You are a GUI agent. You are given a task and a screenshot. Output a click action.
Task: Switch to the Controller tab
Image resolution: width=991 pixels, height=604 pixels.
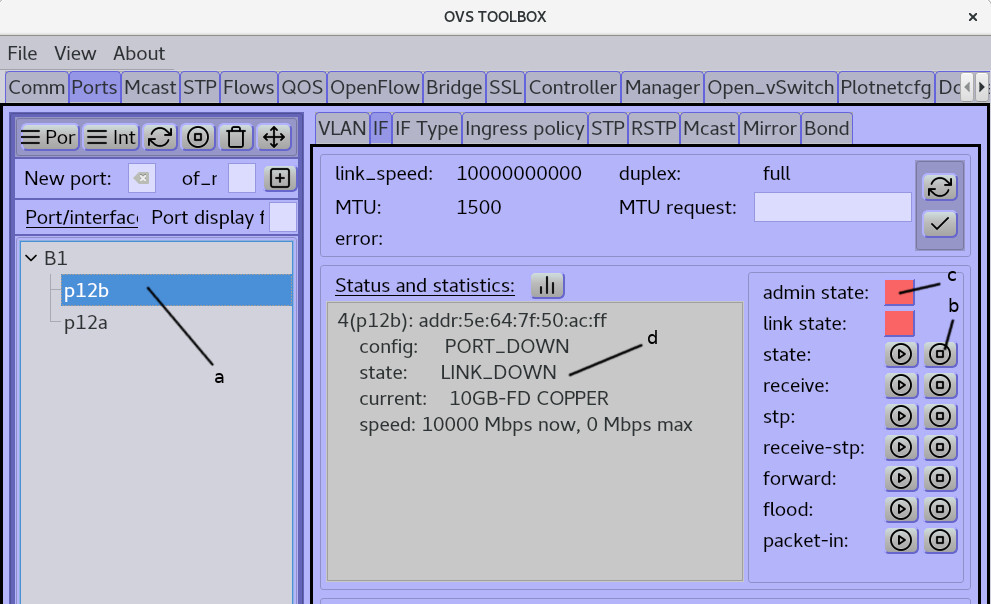pyautogui.click(x=573, y=87)
